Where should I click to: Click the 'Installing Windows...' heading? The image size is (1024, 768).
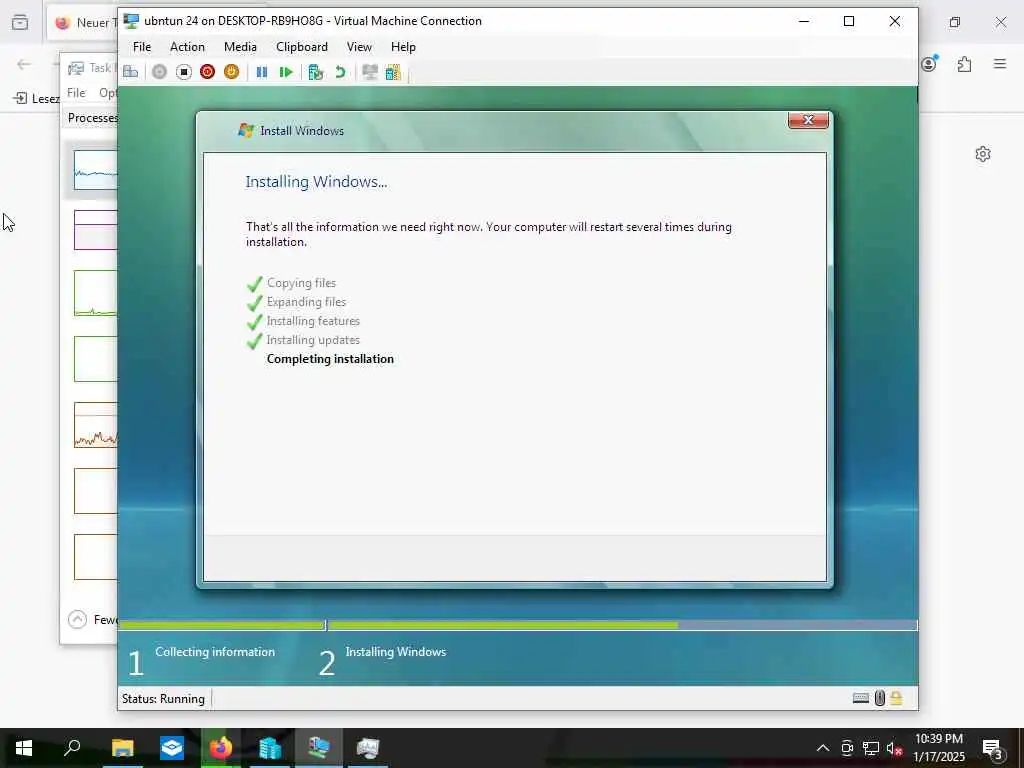tap(316, 182)
